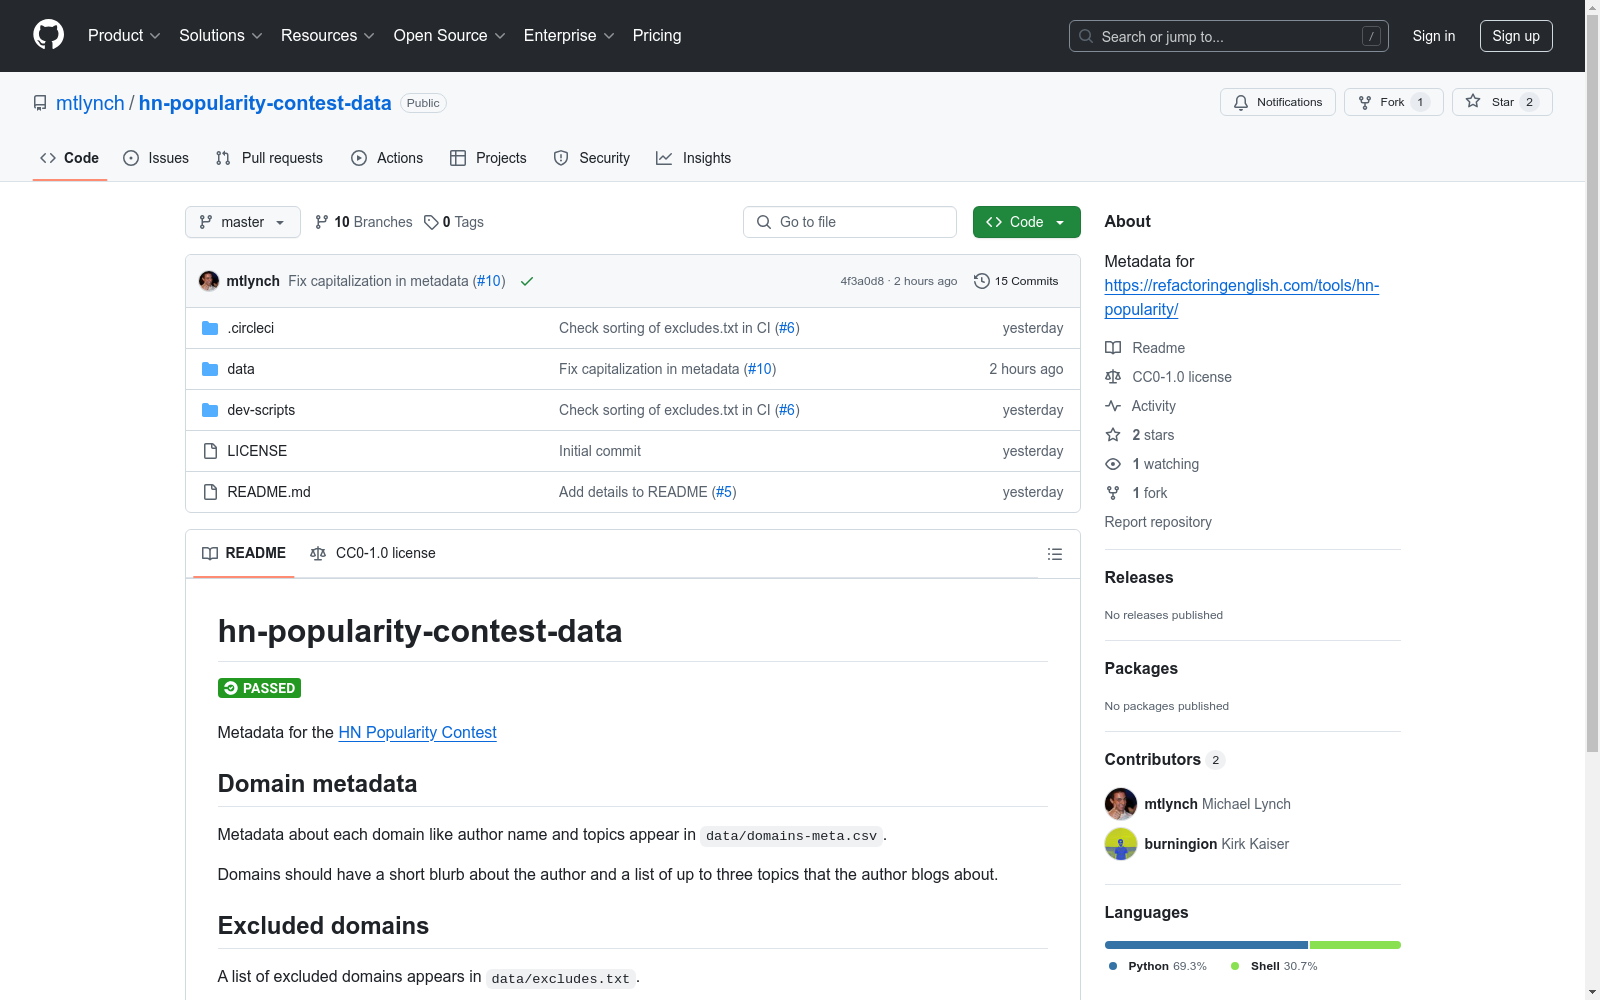1600x1000 pixels.
Task: Click the PASSED CircleCI badge
Action: pyautogui.click(x=259, y=688)
